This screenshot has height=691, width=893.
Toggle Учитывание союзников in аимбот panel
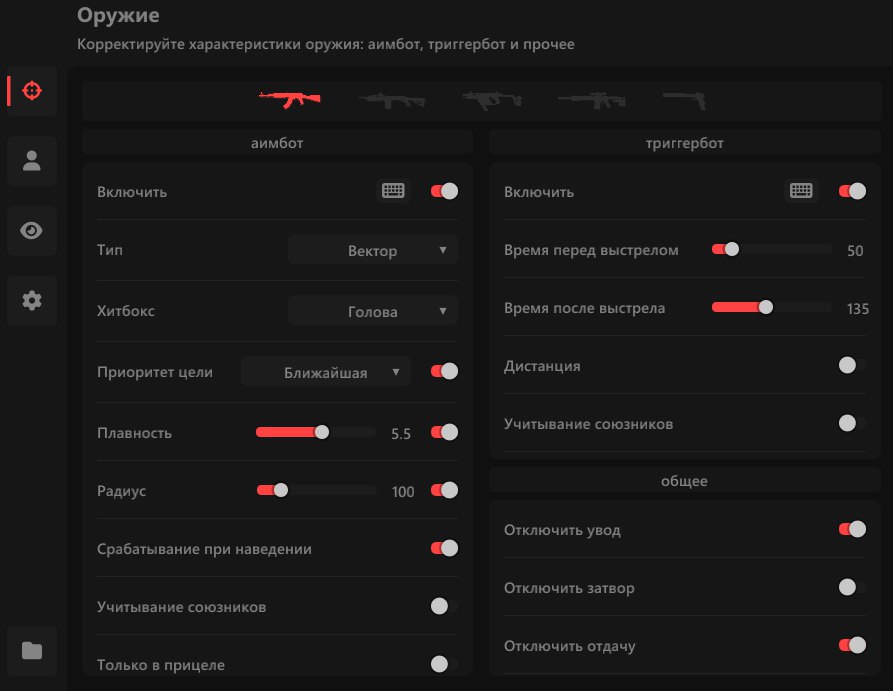click(443, 606)
